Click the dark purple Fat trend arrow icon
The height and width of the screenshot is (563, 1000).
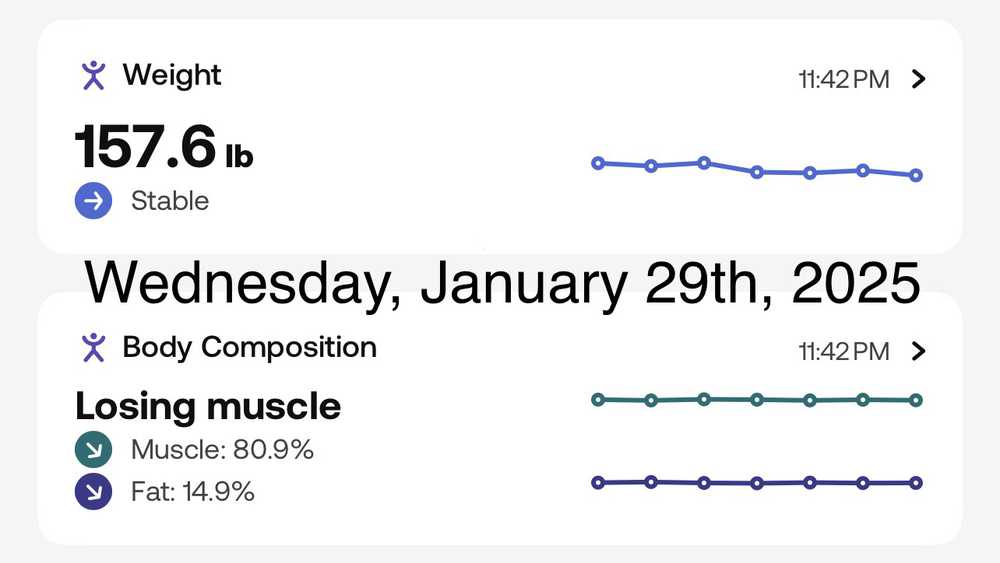(93, 492)
